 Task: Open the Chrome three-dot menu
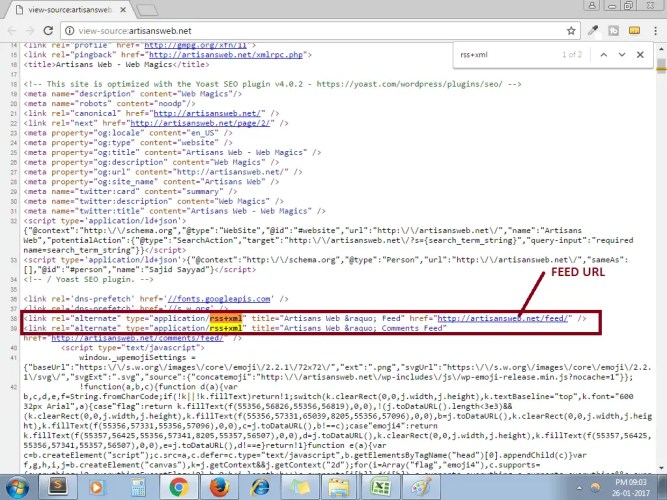pyautogui.click(x=656, y=31)
